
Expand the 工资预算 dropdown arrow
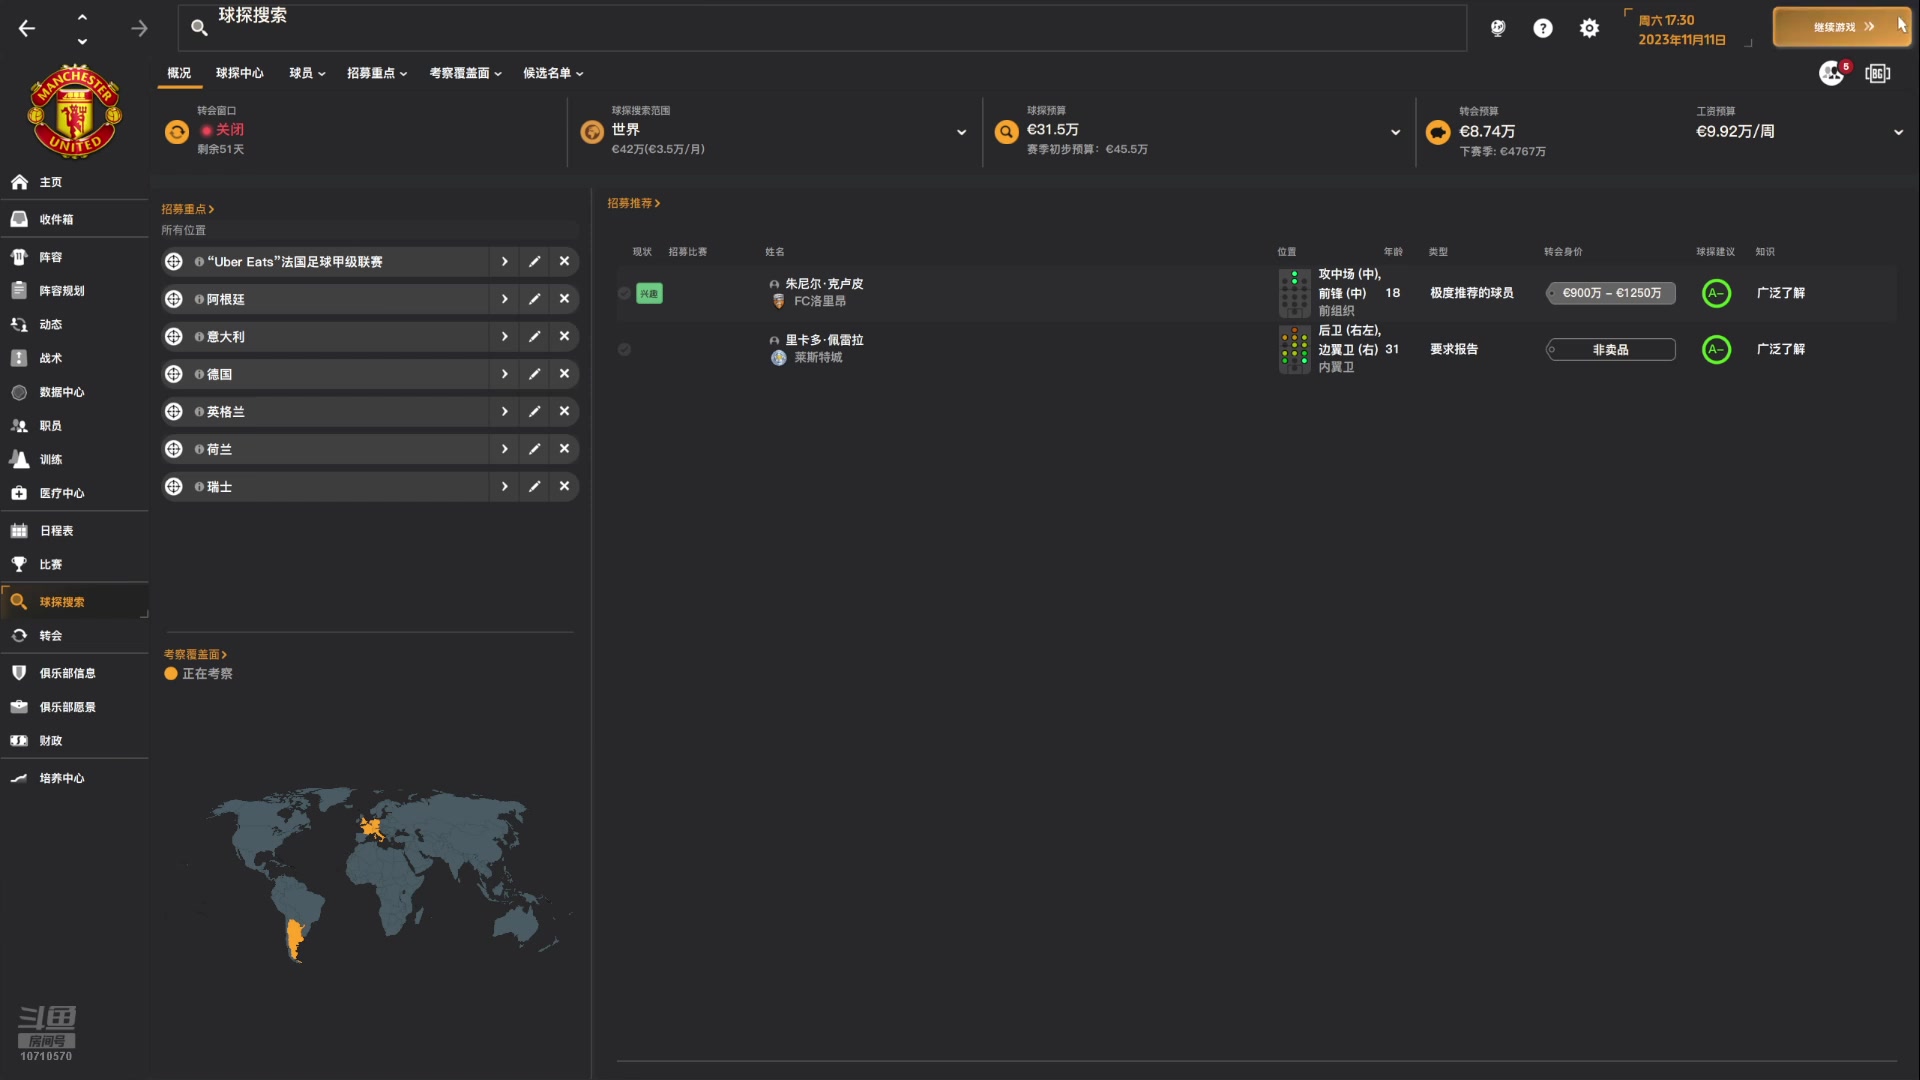pyautogui.click(x=1898, y=132)
